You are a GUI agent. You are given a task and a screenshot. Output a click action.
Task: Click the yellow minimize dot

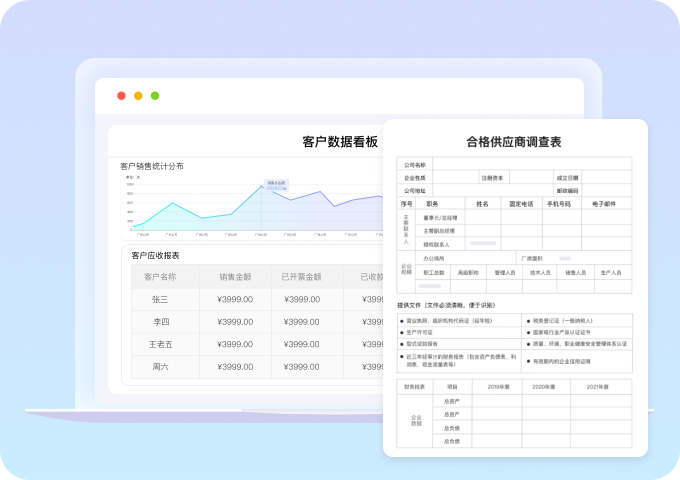(x=138, y=96)
